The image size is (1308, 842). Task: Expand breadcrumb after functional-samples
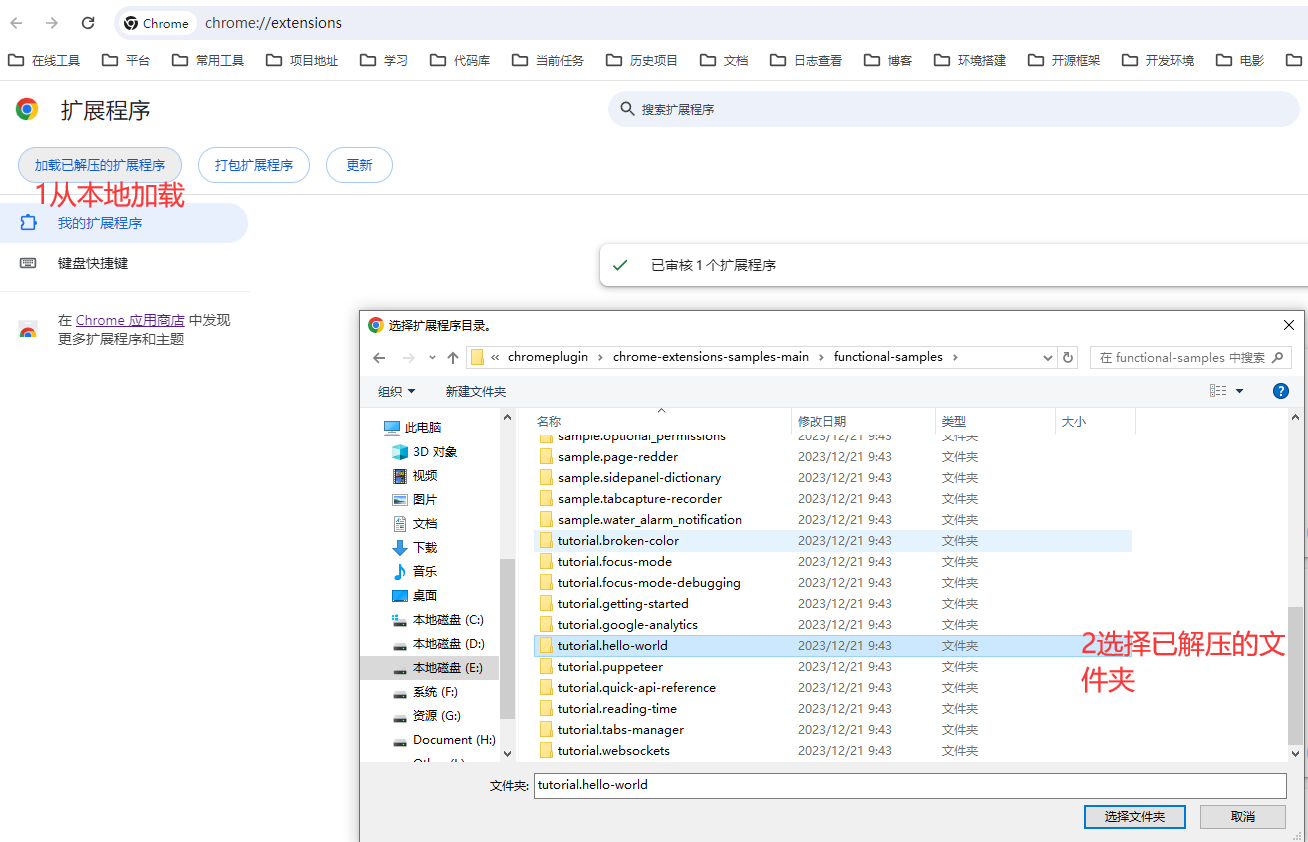coord(955,357)
